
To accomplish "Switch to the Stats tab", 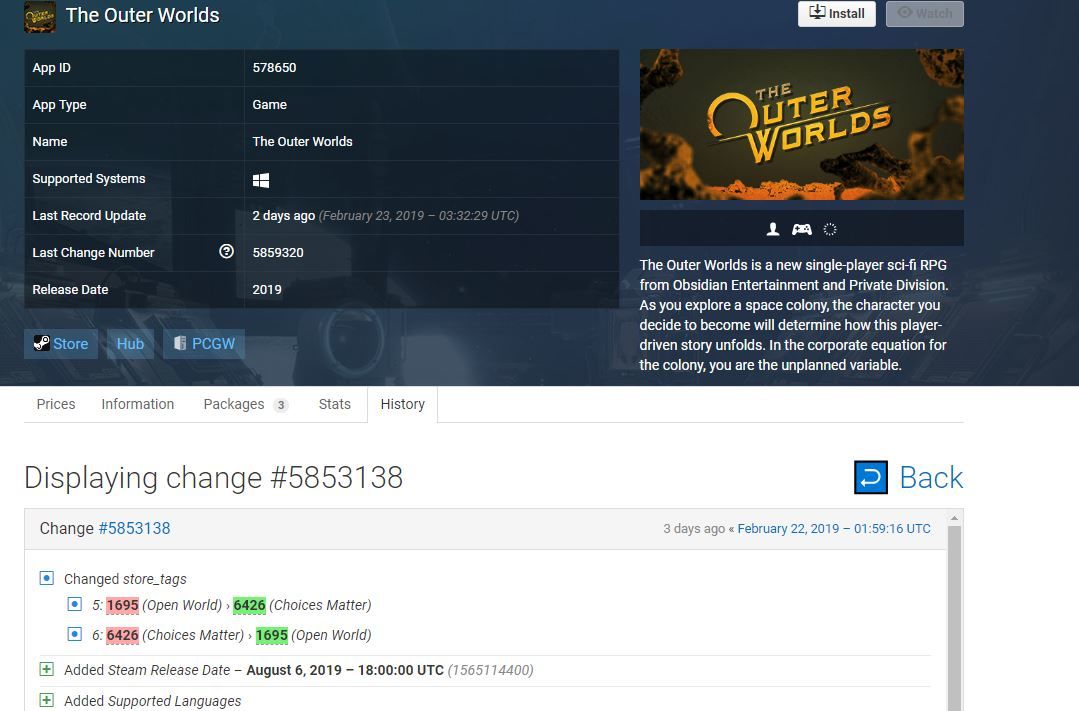I will [334, 404].
